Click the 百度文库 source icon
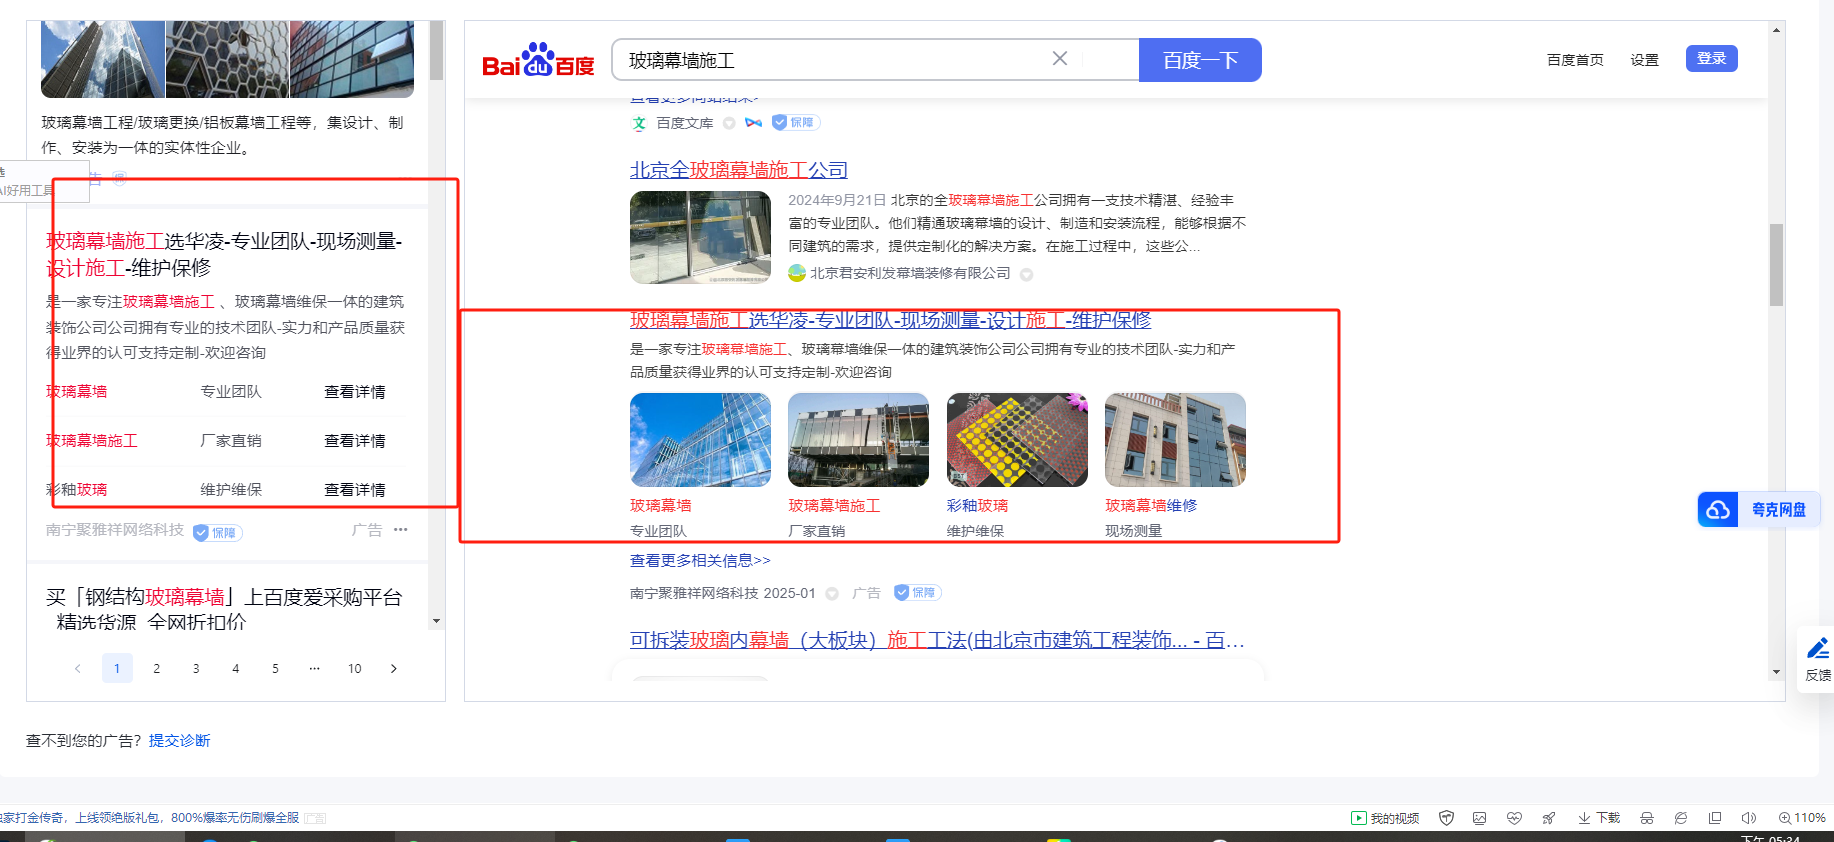The image size is (1834, 842). click(x=639, y=123)
